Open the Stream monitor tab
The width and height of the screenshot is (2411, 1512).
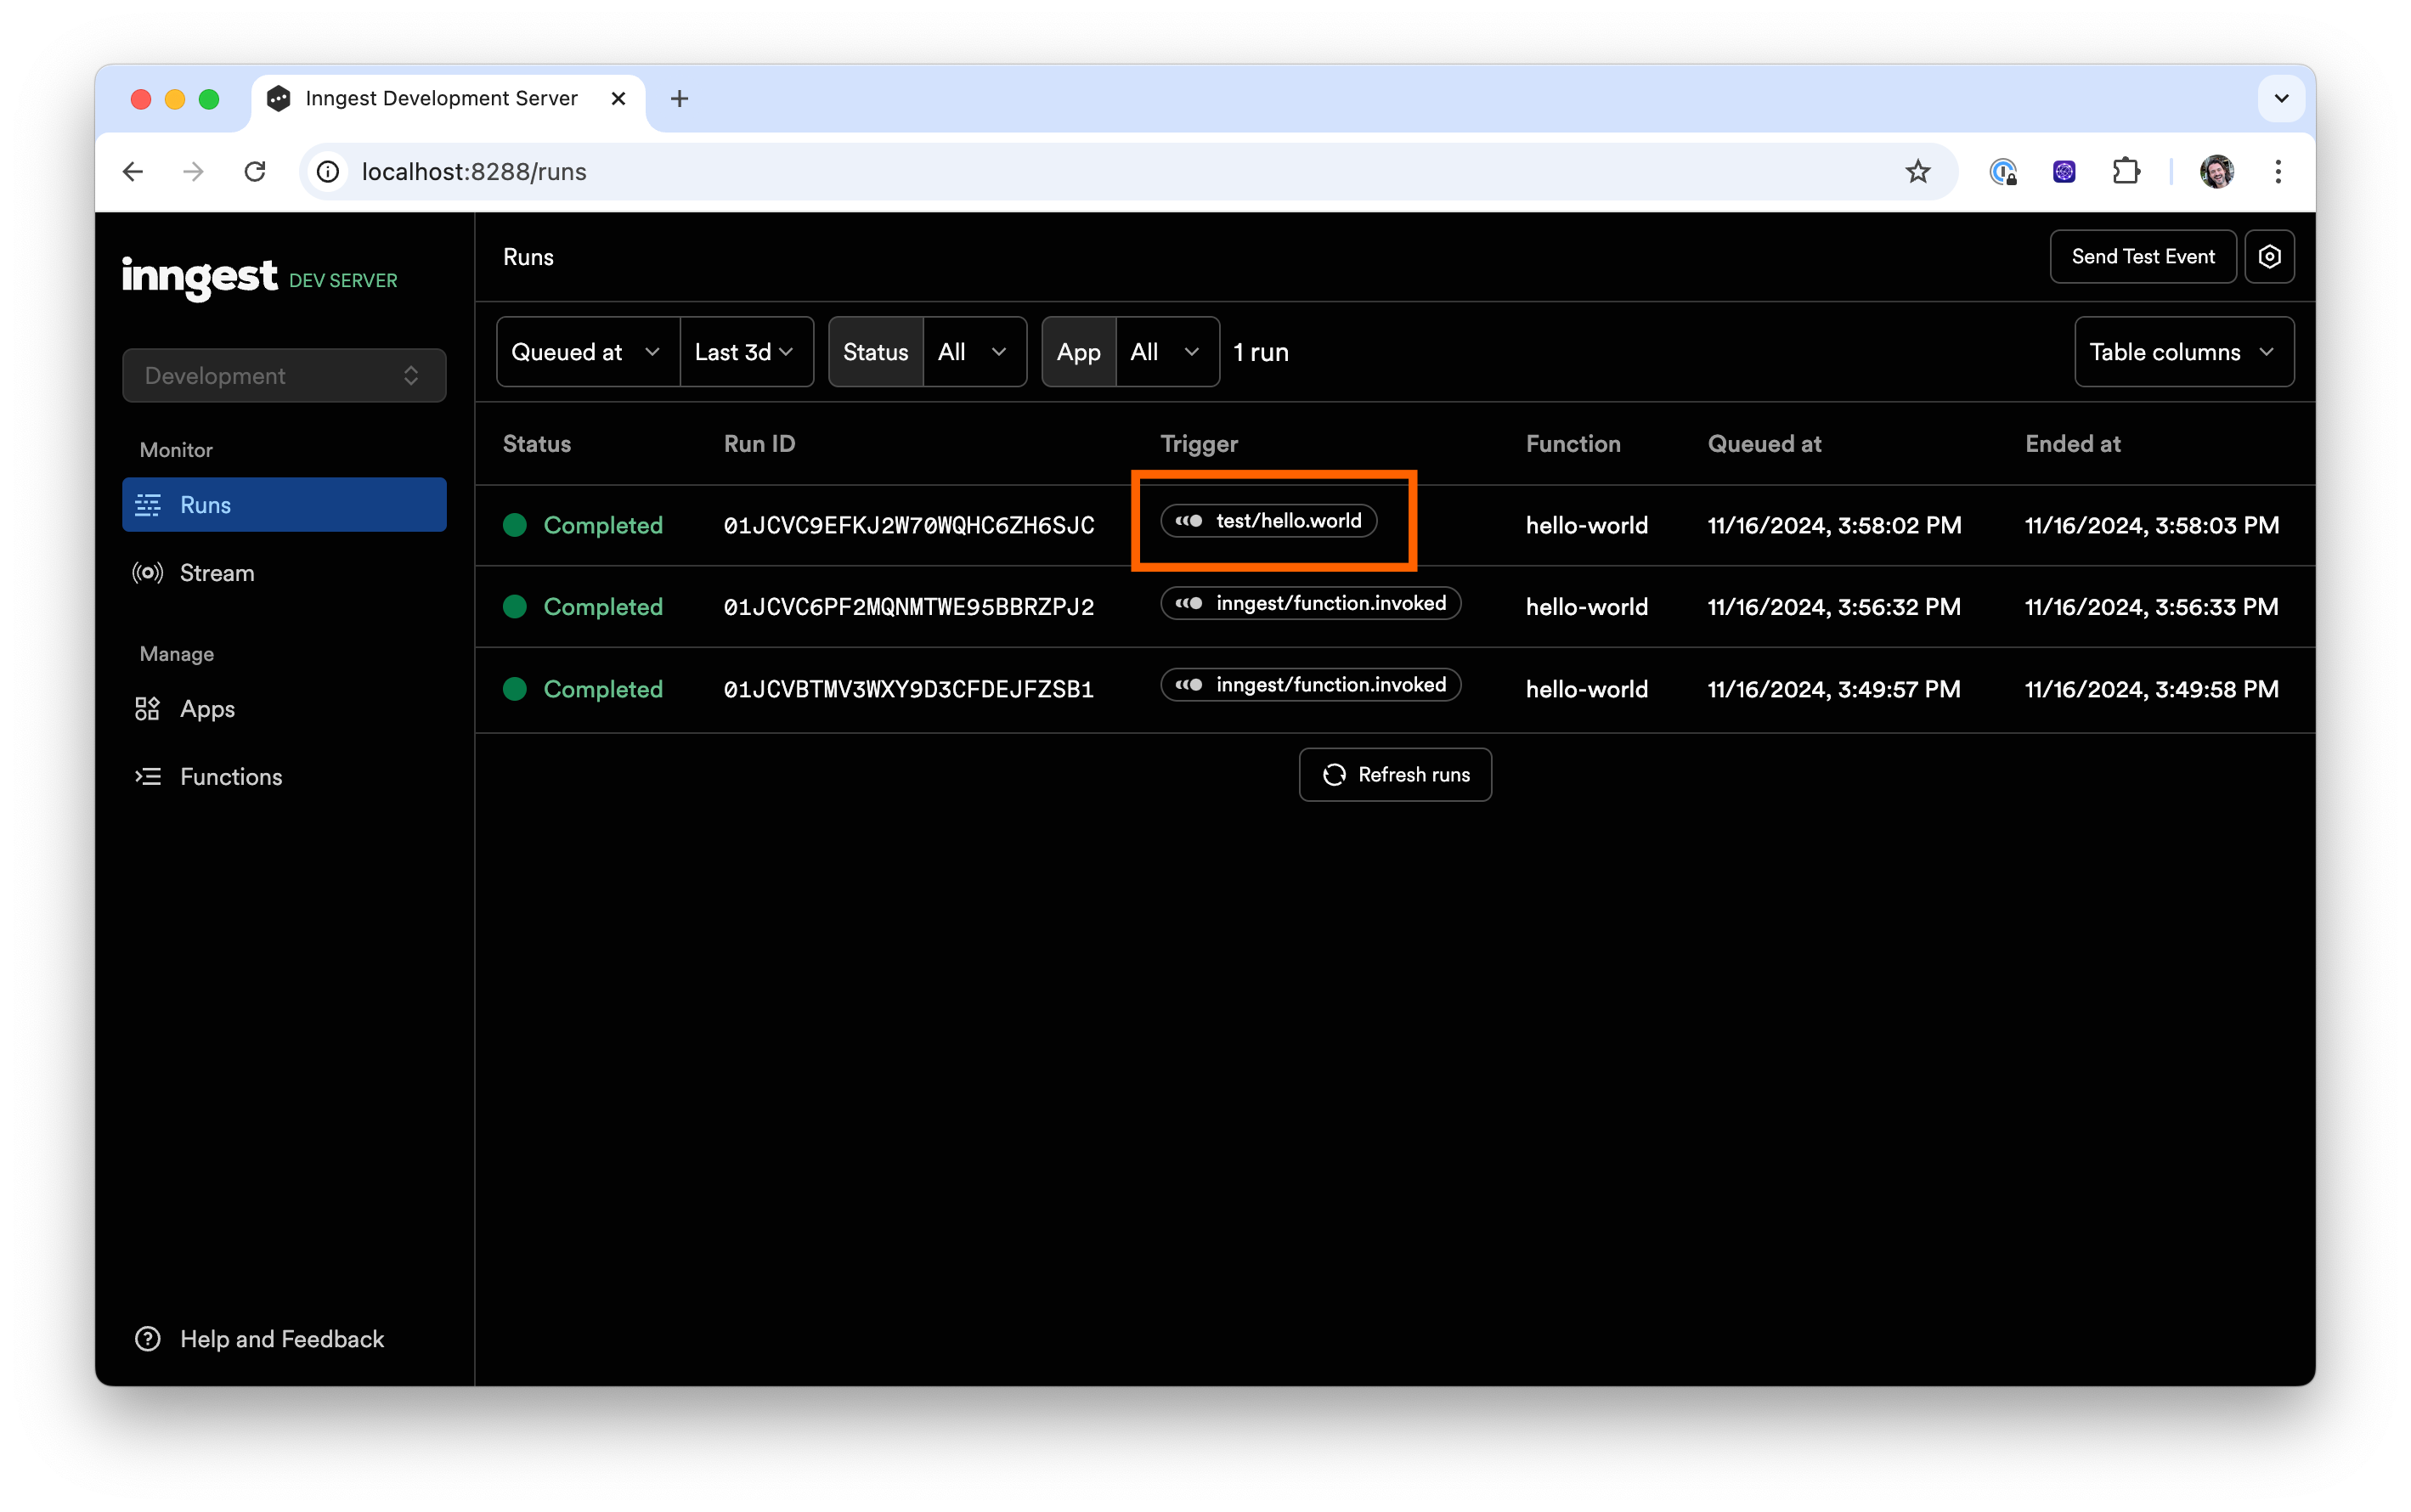pos(216,572)
